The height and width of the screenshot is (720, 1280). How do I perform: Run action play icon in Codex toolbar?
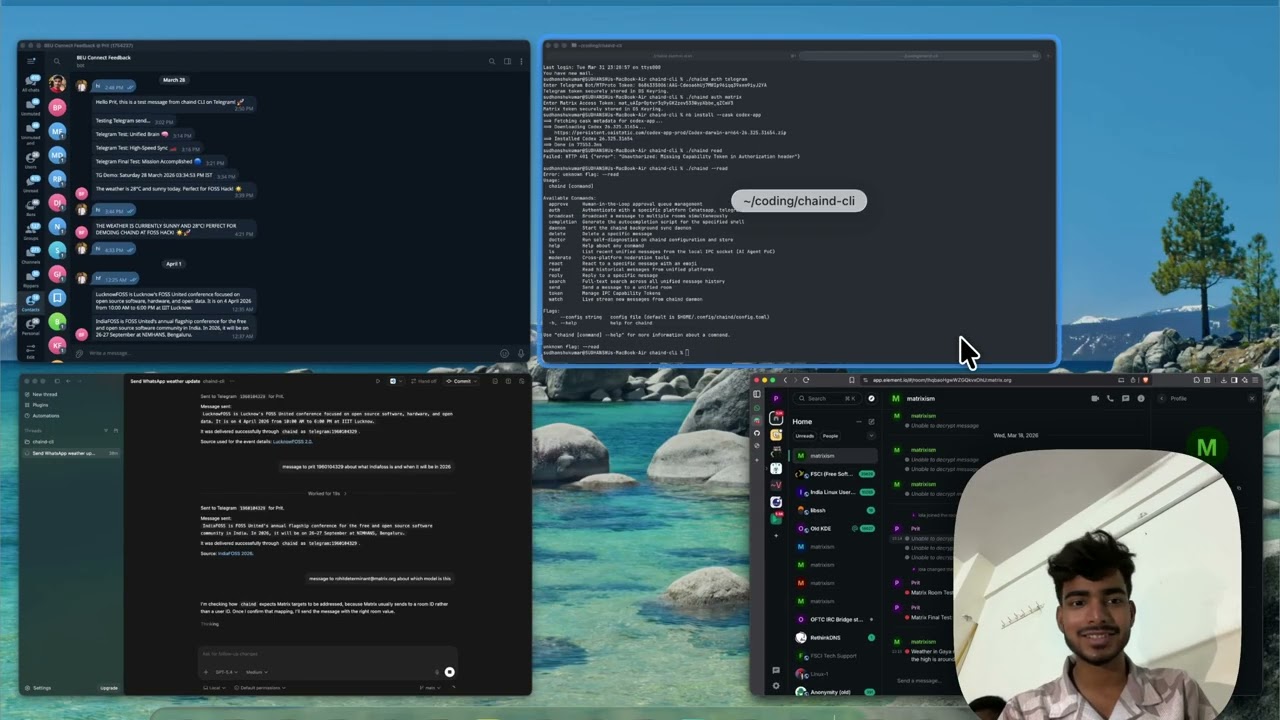[x=378, y=381]
